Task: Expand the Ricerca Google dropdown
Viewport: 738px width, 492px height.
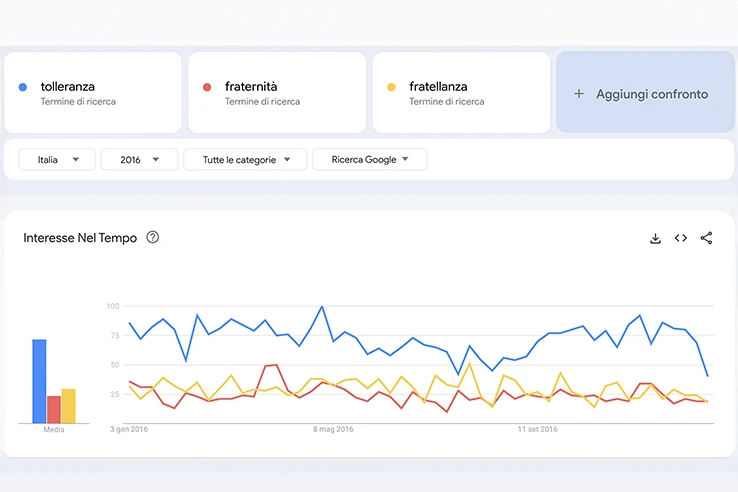Action: tap(369, 159)
